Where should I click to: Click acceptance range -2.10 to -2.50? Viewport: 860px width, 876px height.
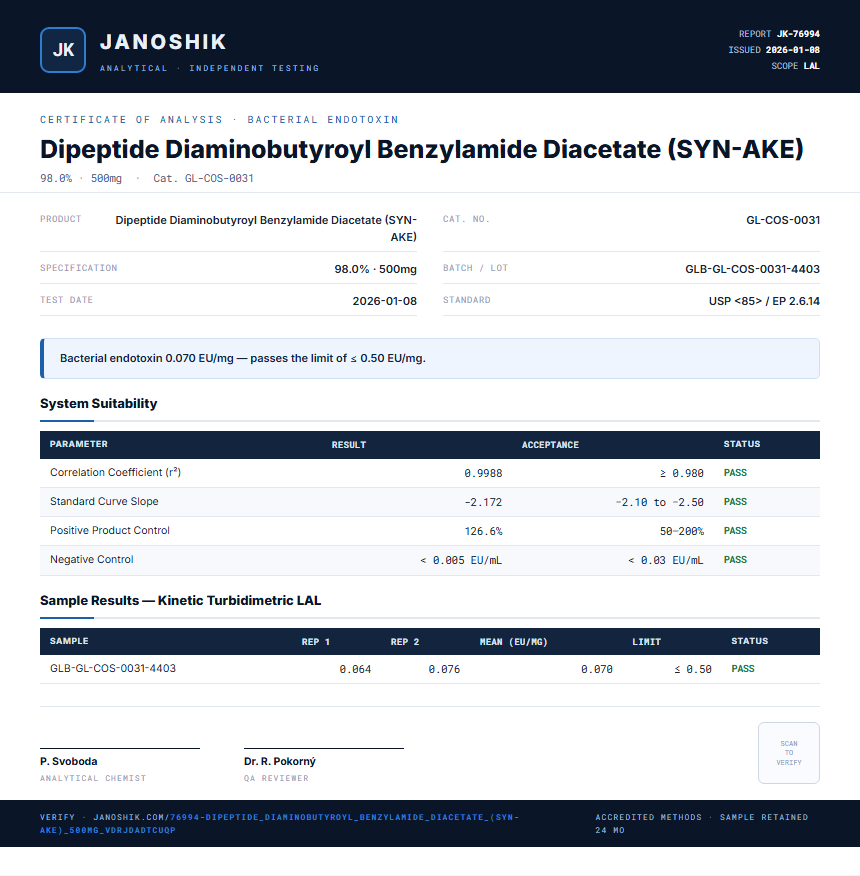[659, 502]
